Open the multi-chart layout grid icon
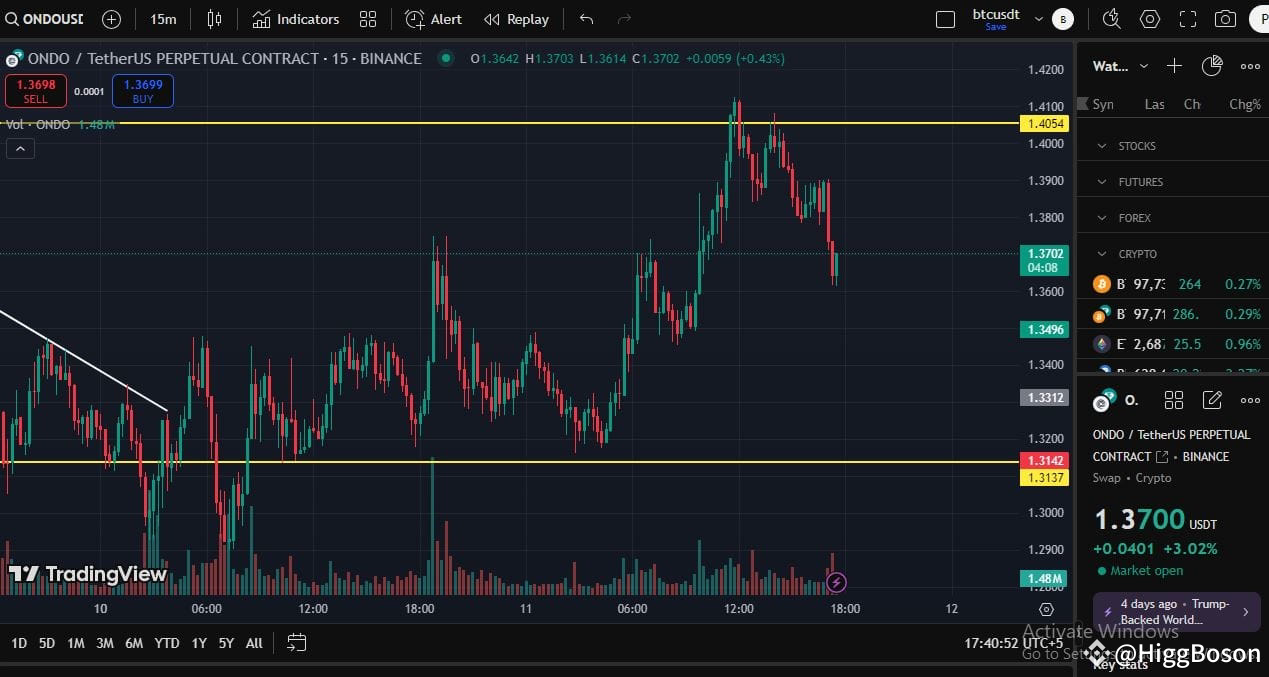This screenshot has height=677, width=1269. (367, 18)
